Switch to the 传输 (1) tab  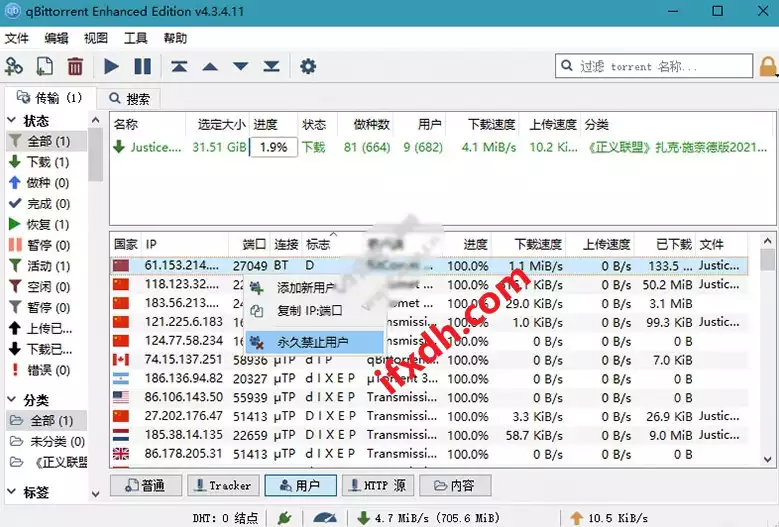(49, 98)
